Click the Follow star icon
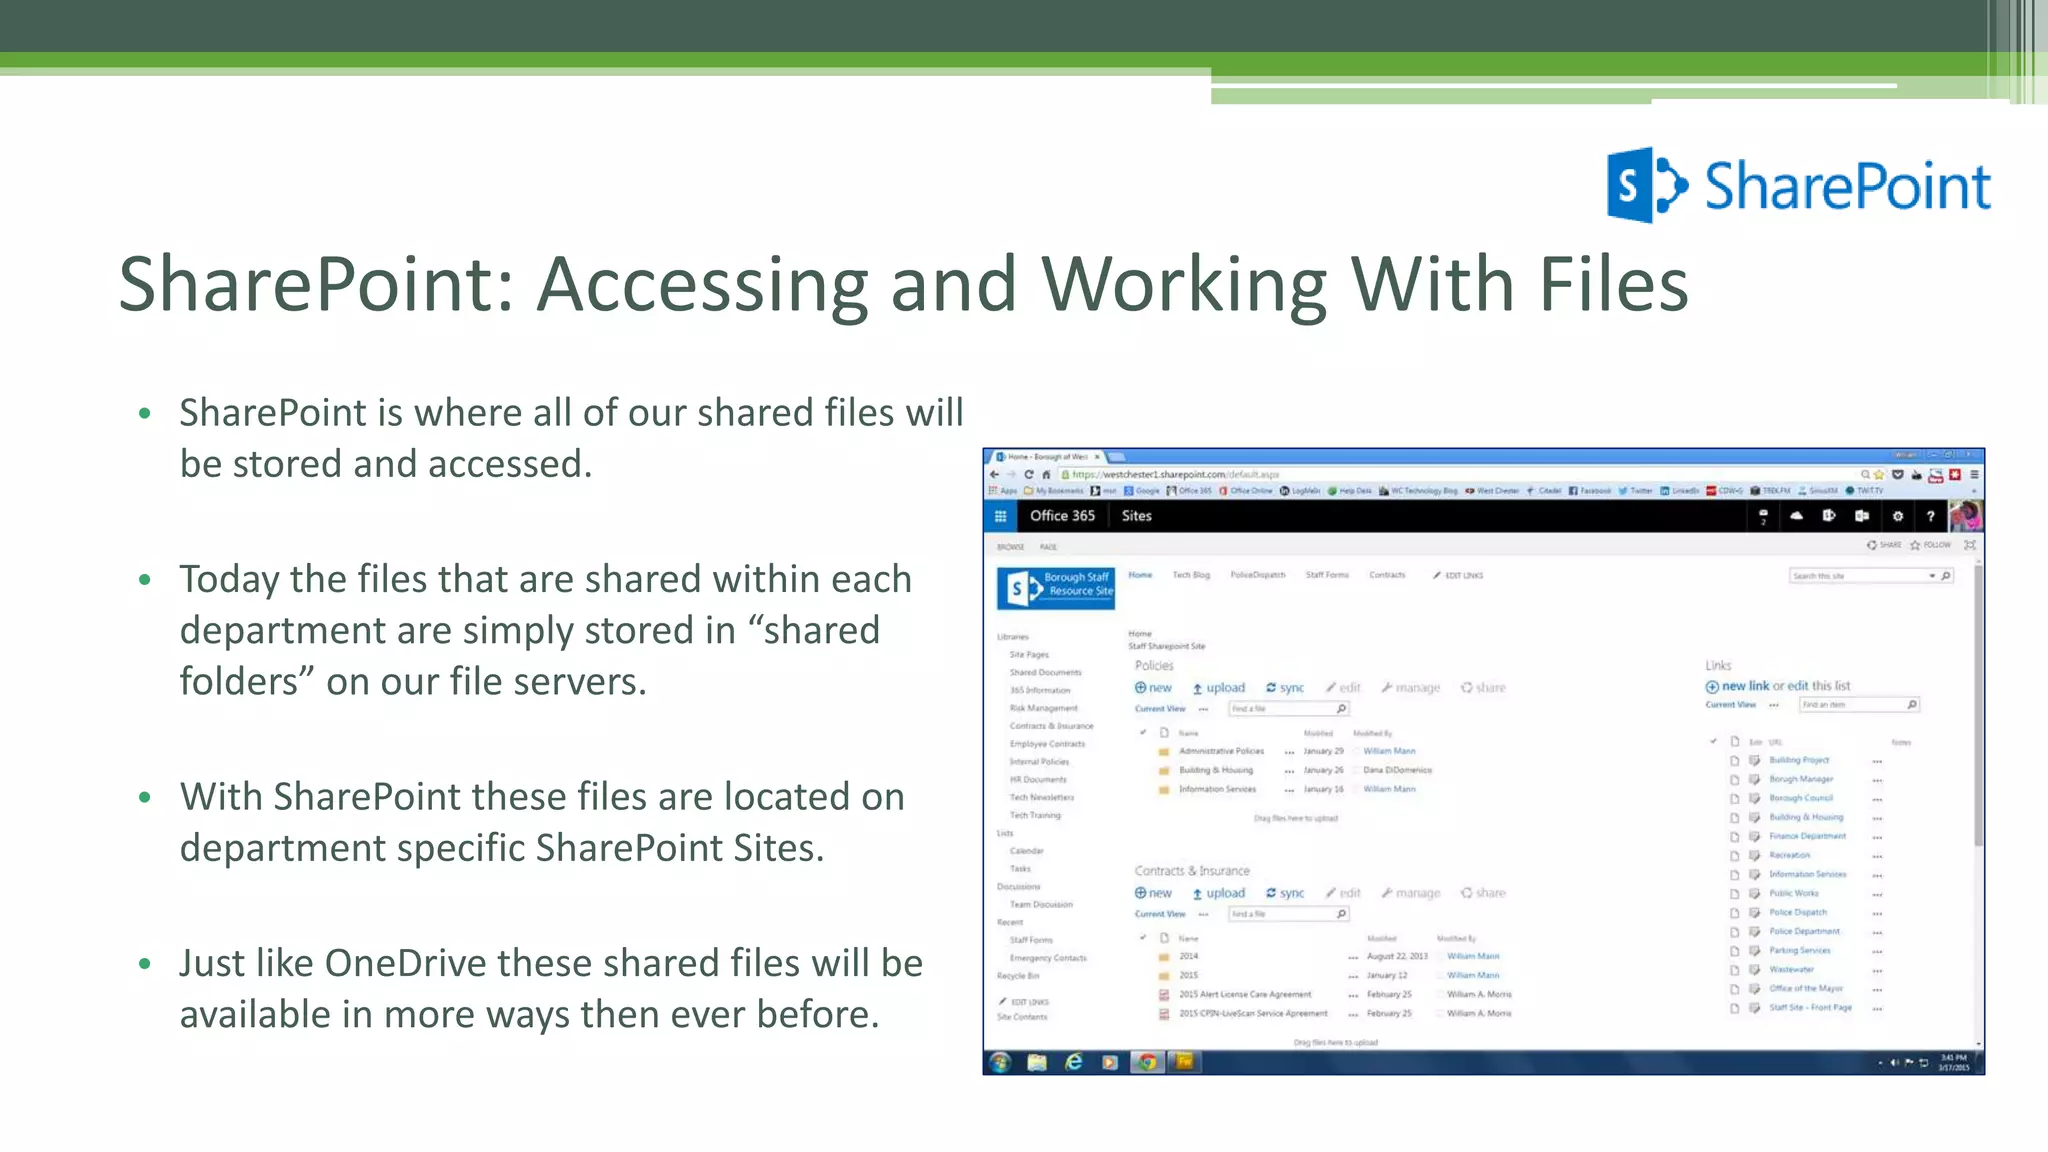Viewport: 2048px width, 1152px height. click(x=1916, y=545)
